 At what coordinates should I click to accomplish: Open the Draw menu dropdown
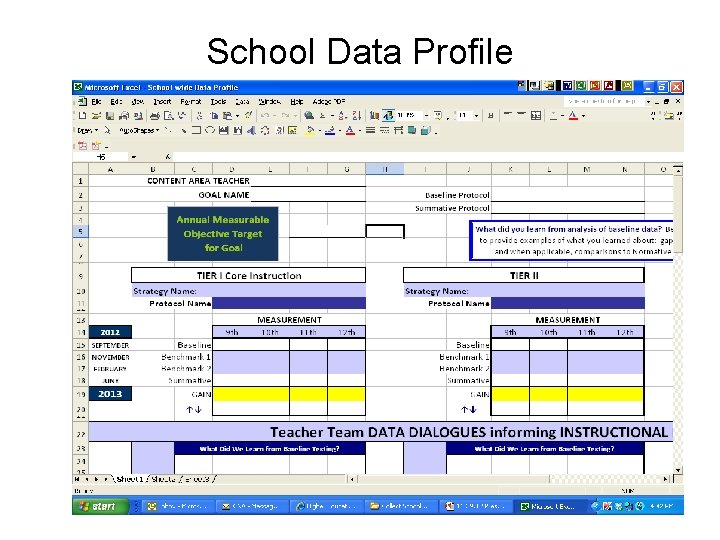click(88, 131)
